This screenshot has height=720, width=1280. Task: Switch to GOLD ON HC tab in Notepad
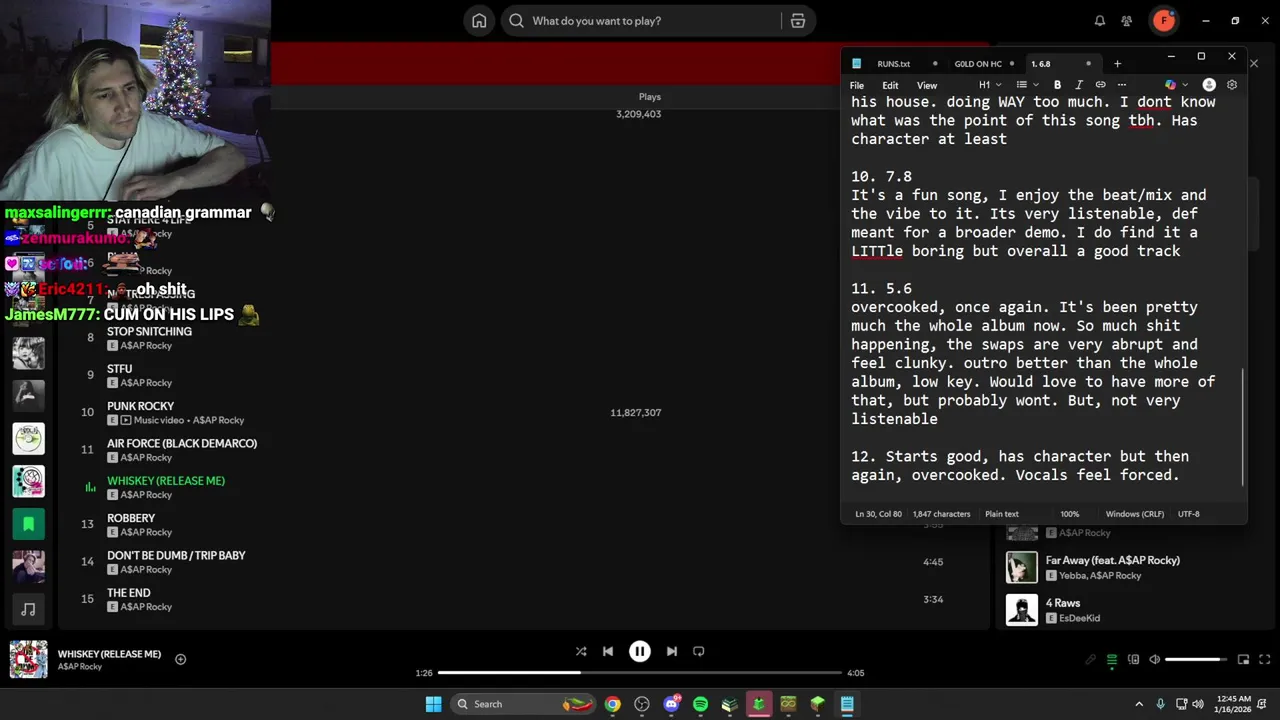pyautogui.click(x=978, y=64)
